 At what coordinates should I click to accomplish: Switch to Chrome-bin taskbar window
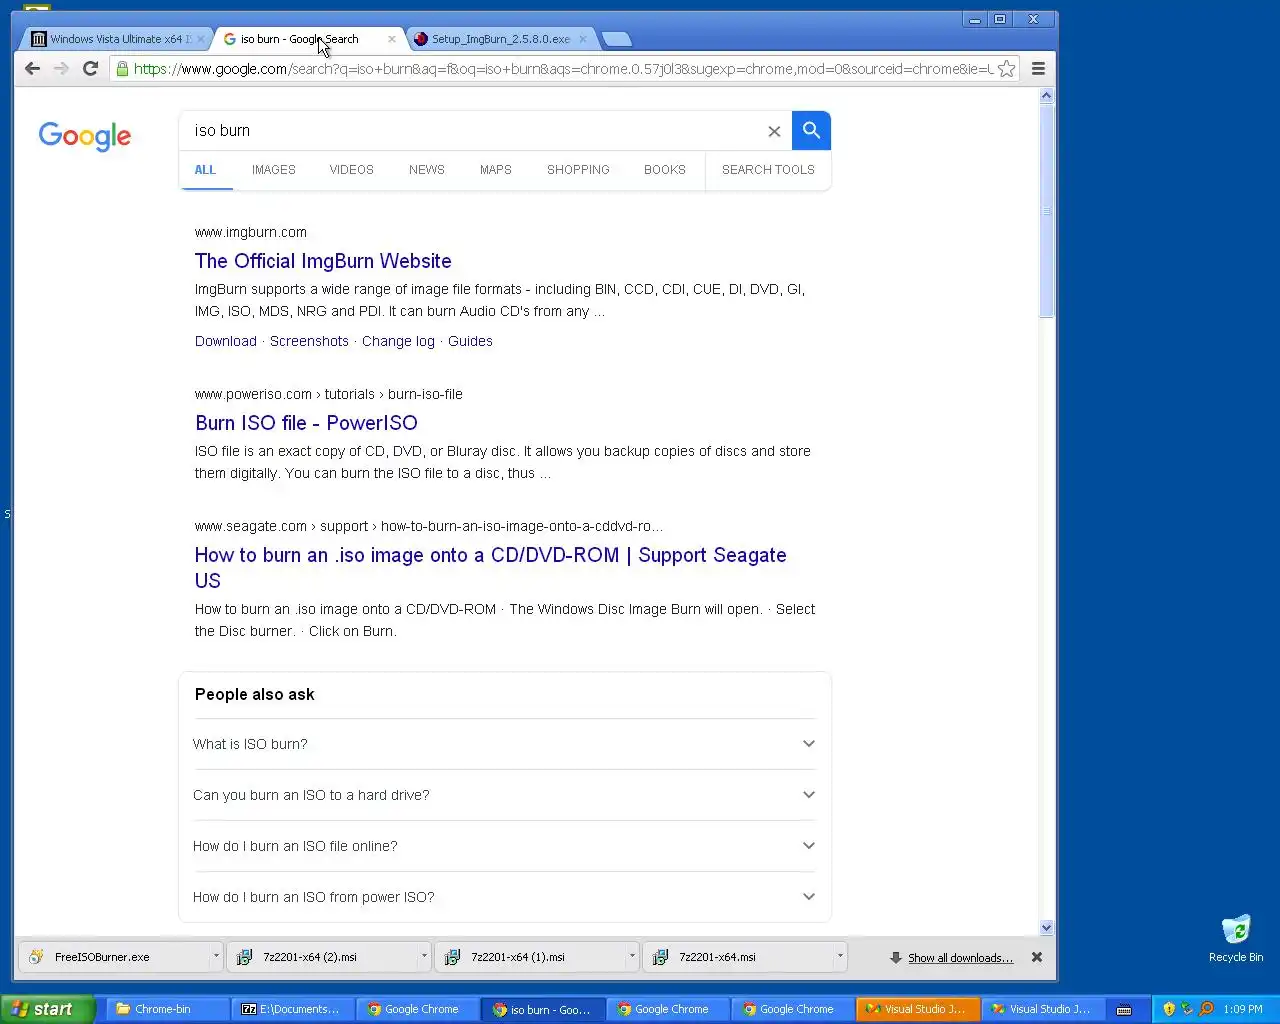(x=166, y=1009)
